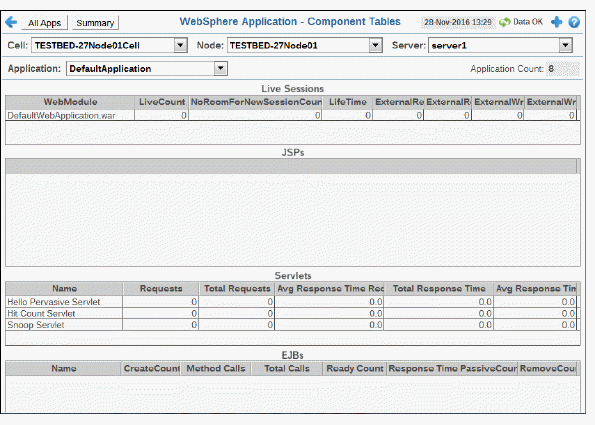Expand the Application dropdown arrow
The image size is (595, 425).
220,69
